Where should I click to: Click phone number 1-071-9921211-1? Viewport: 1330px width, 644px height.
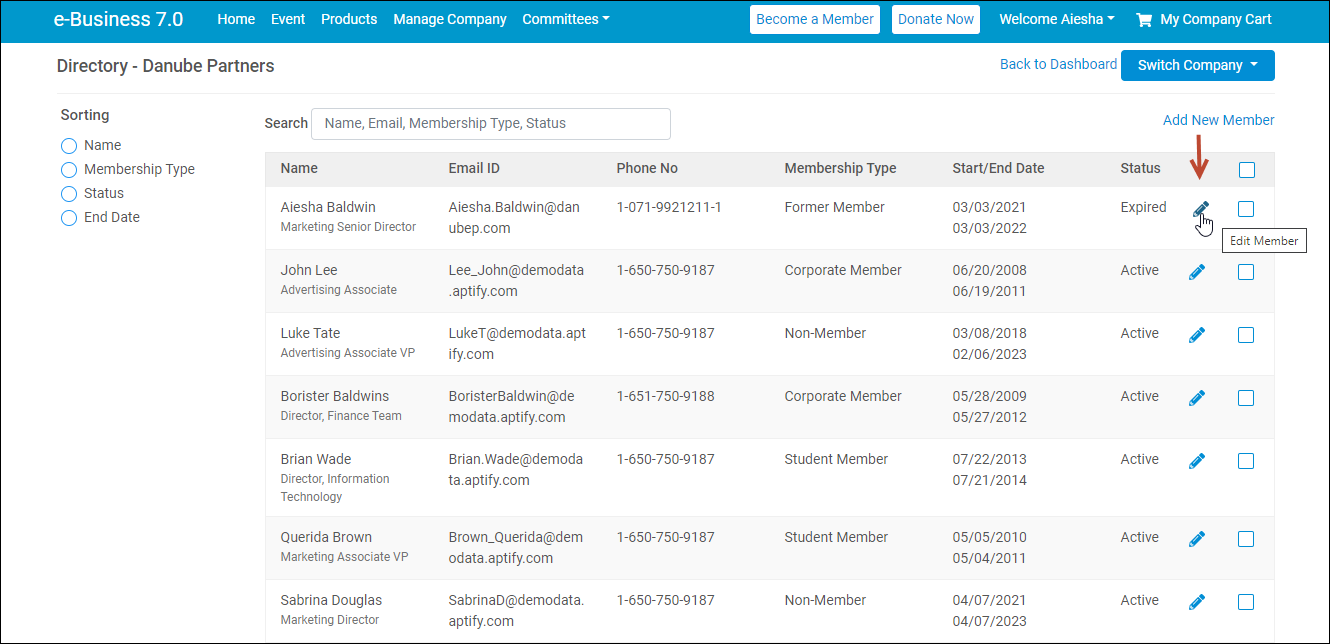669,207
